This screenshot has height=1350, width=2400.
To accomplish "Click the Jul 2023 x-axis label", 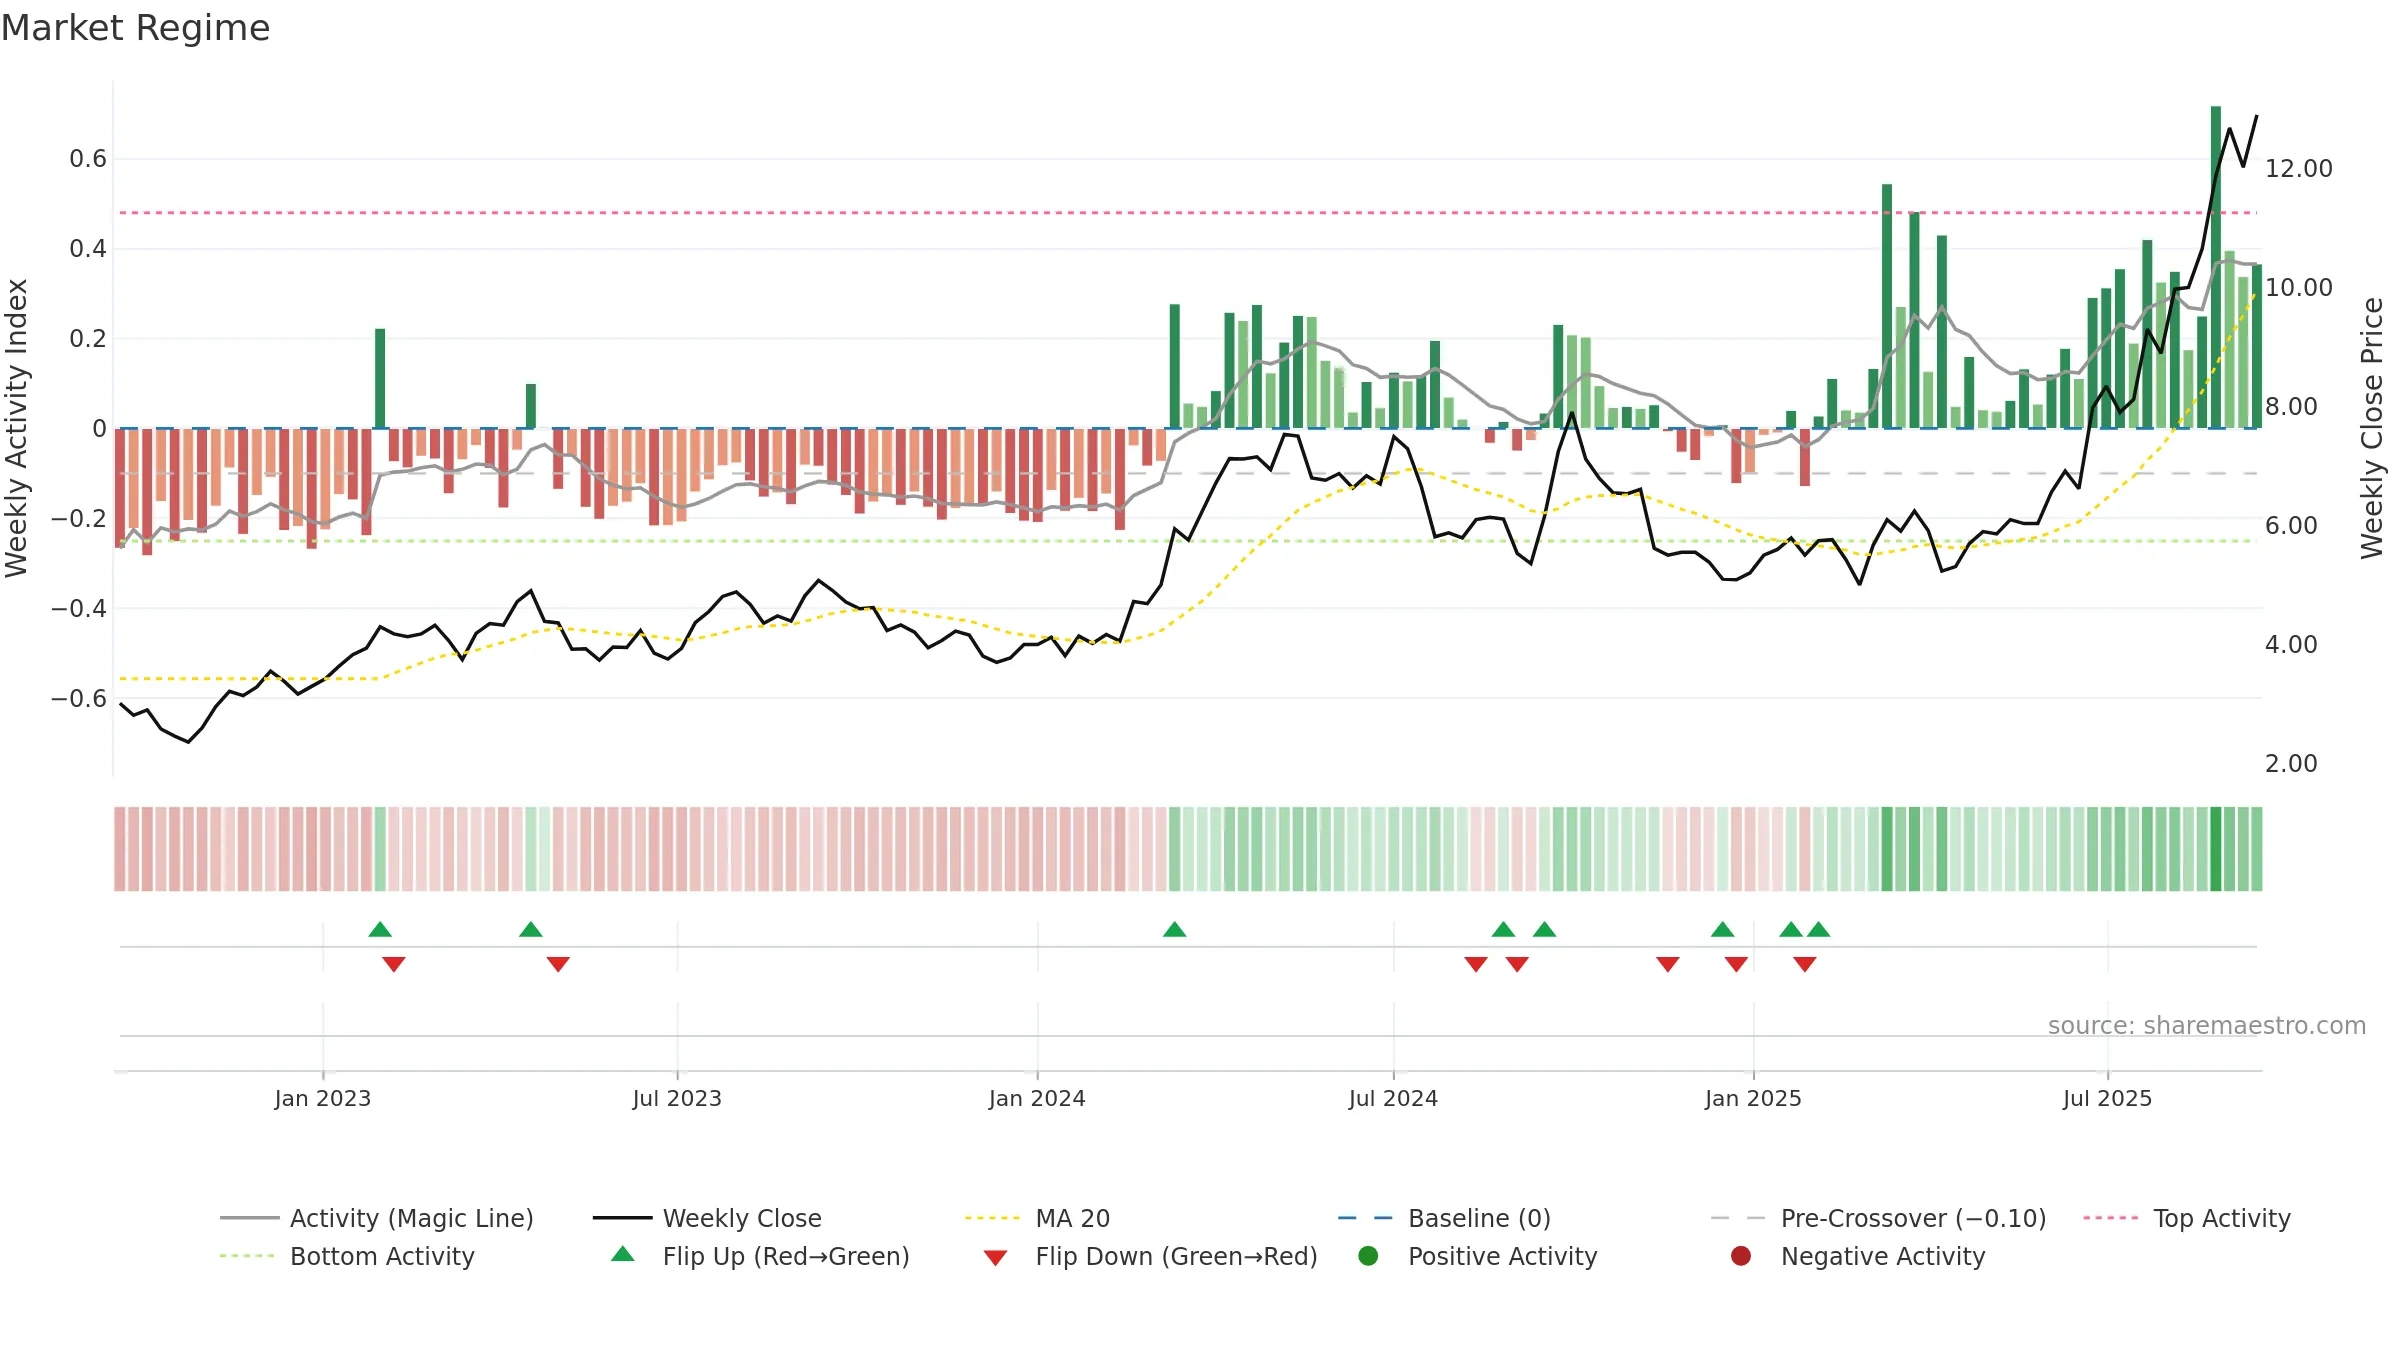I will pos(677,1098).
